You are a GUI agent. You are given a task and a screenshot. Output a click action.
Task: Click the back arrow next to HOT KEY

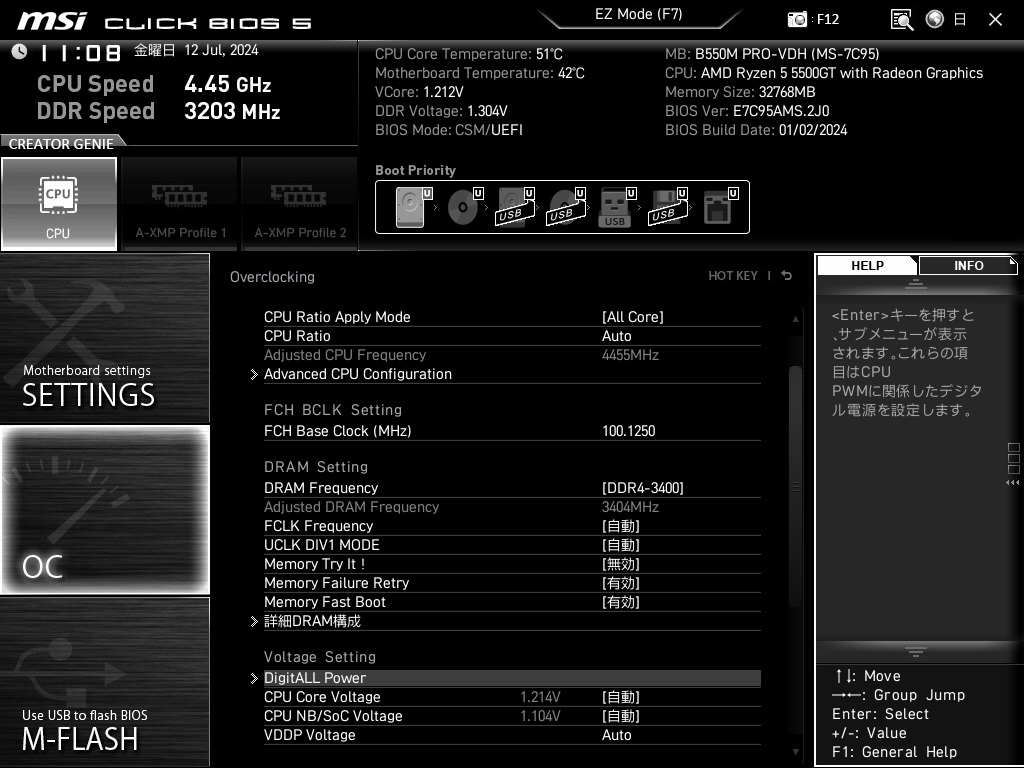tap(787, 276)
